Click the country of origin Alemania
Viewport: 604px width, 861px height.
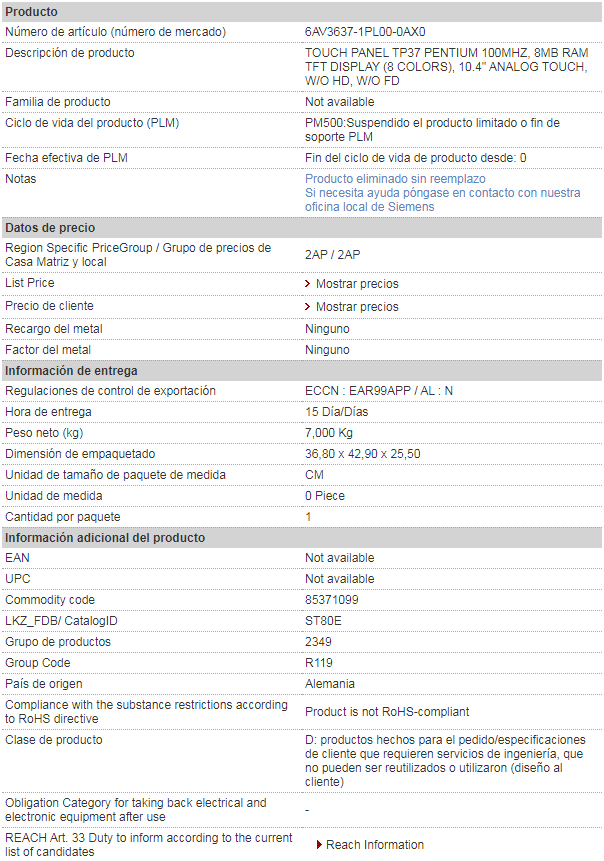(x=330, y=684)
